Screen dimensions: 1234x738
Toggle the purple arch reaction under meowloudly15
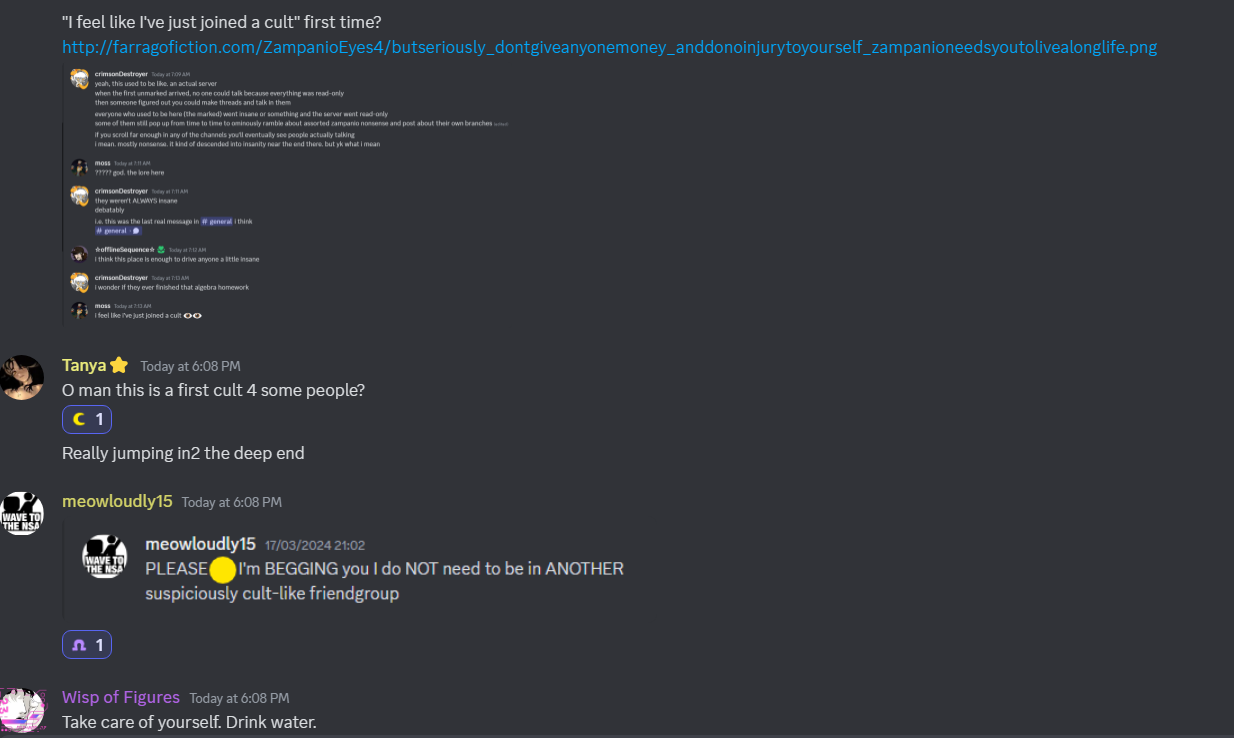[x=87, y=645]
